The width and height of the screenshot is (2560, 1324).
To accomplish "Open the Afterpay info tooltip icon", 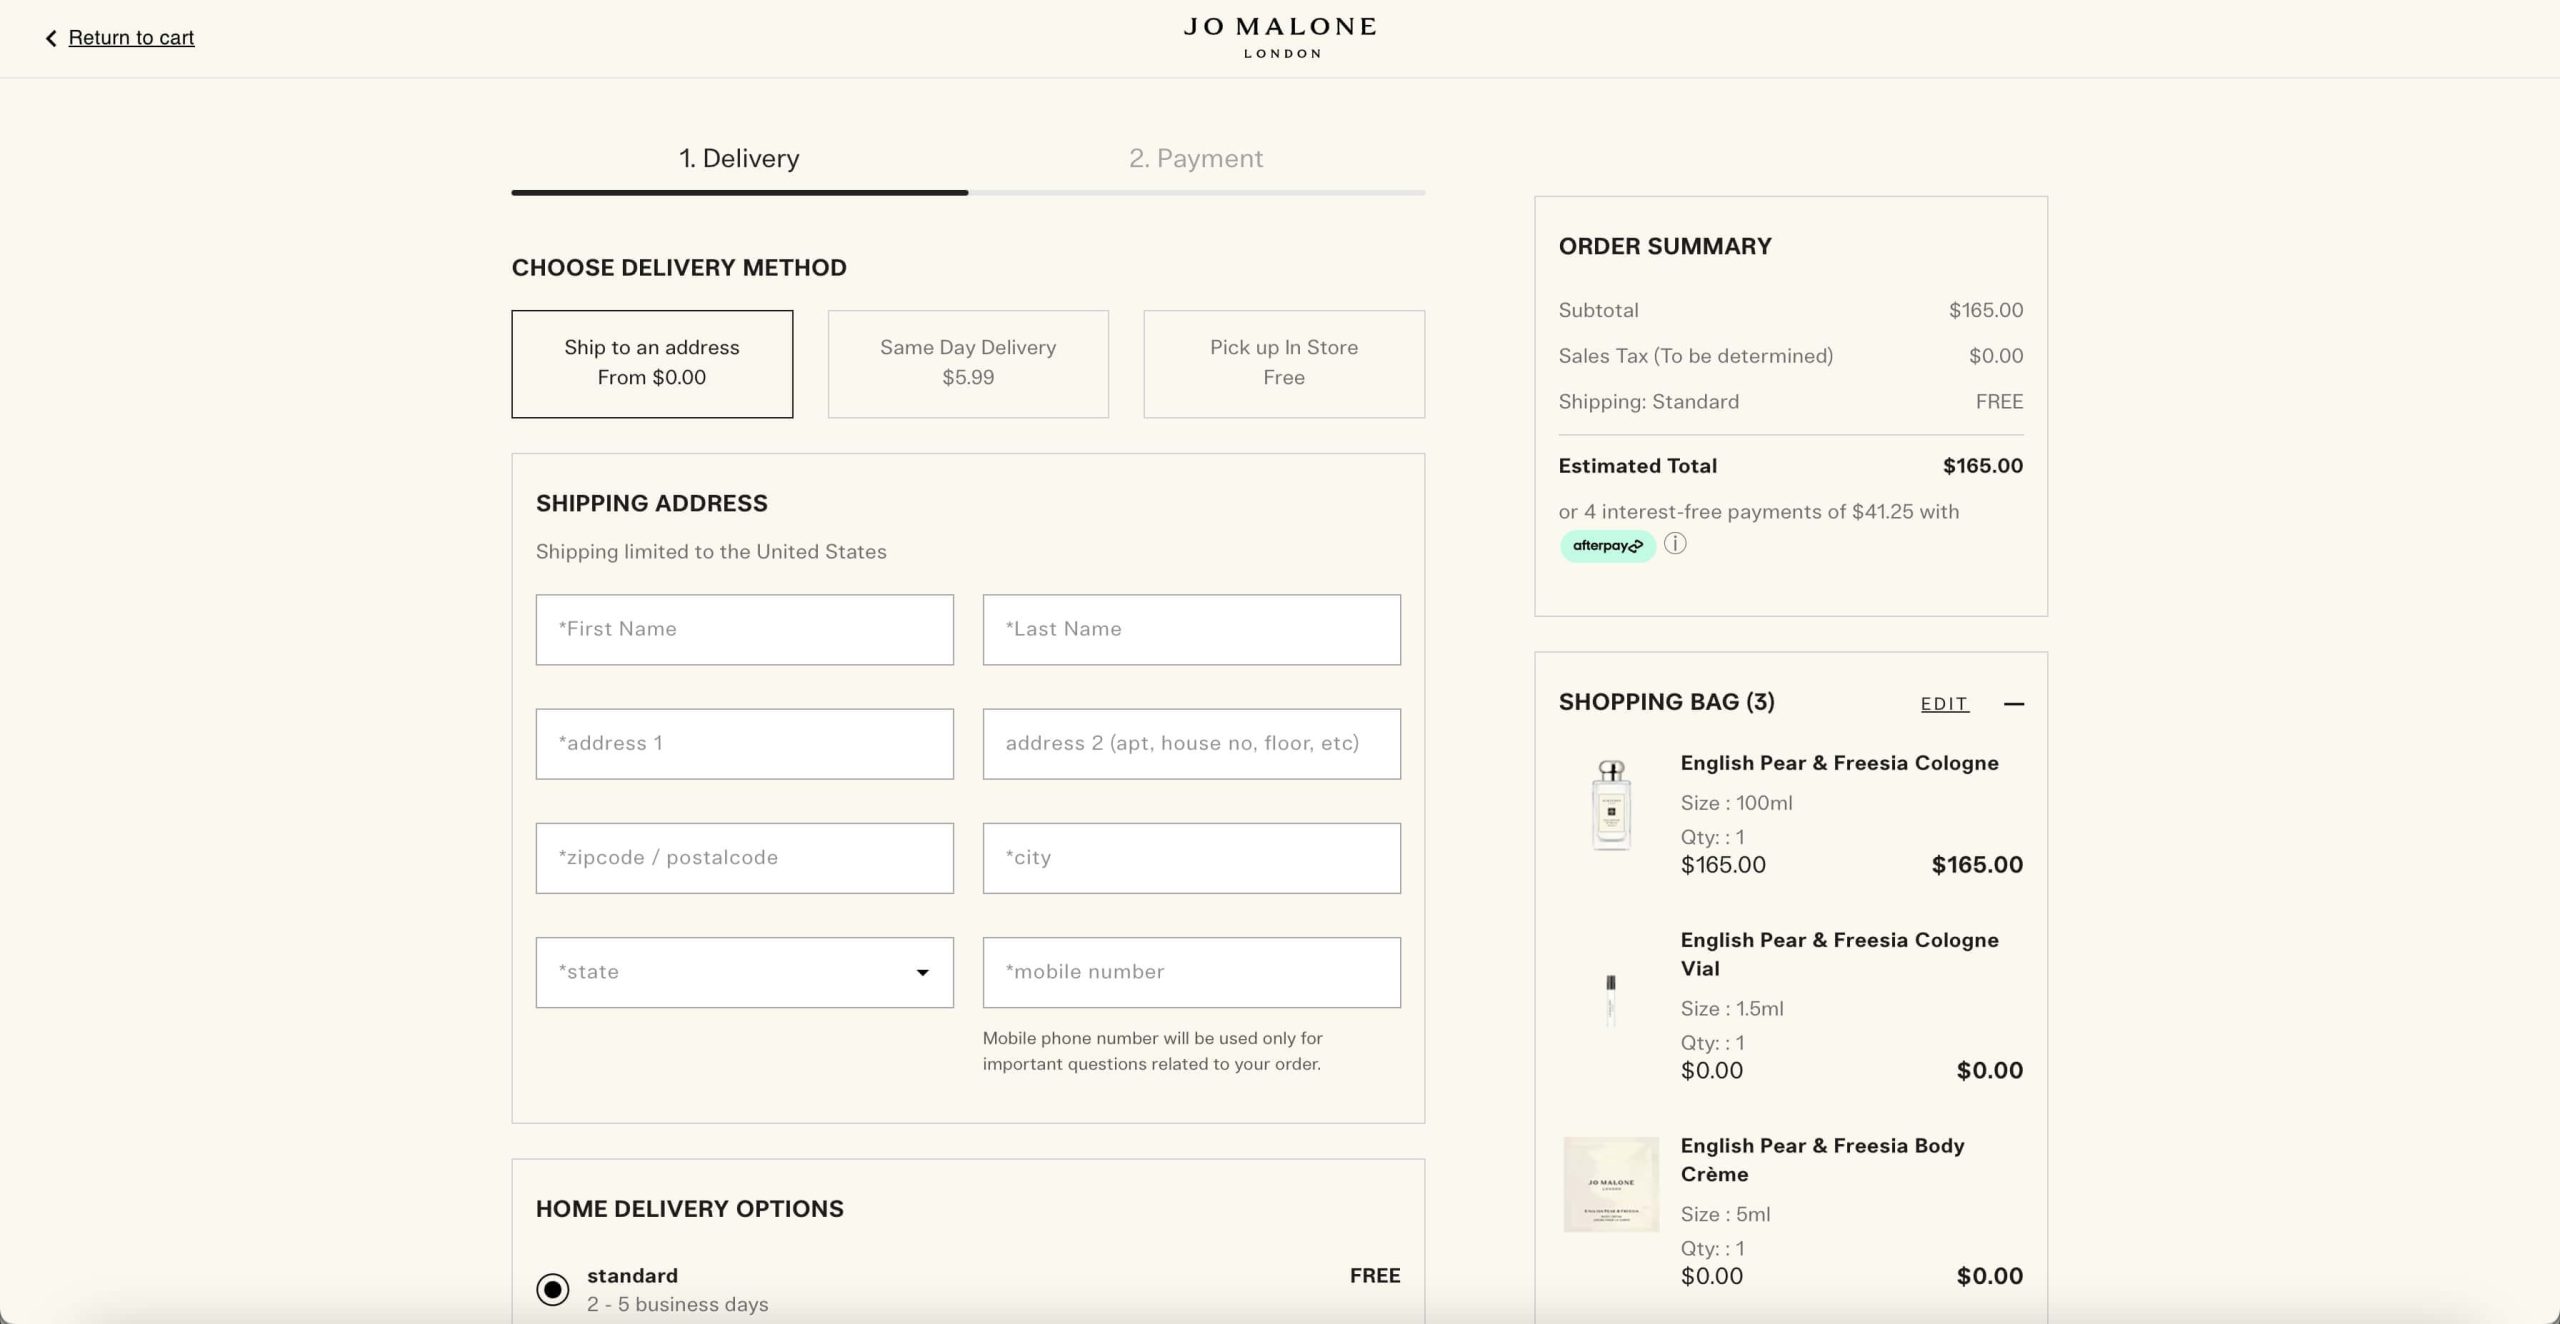I will point(1676,544).
